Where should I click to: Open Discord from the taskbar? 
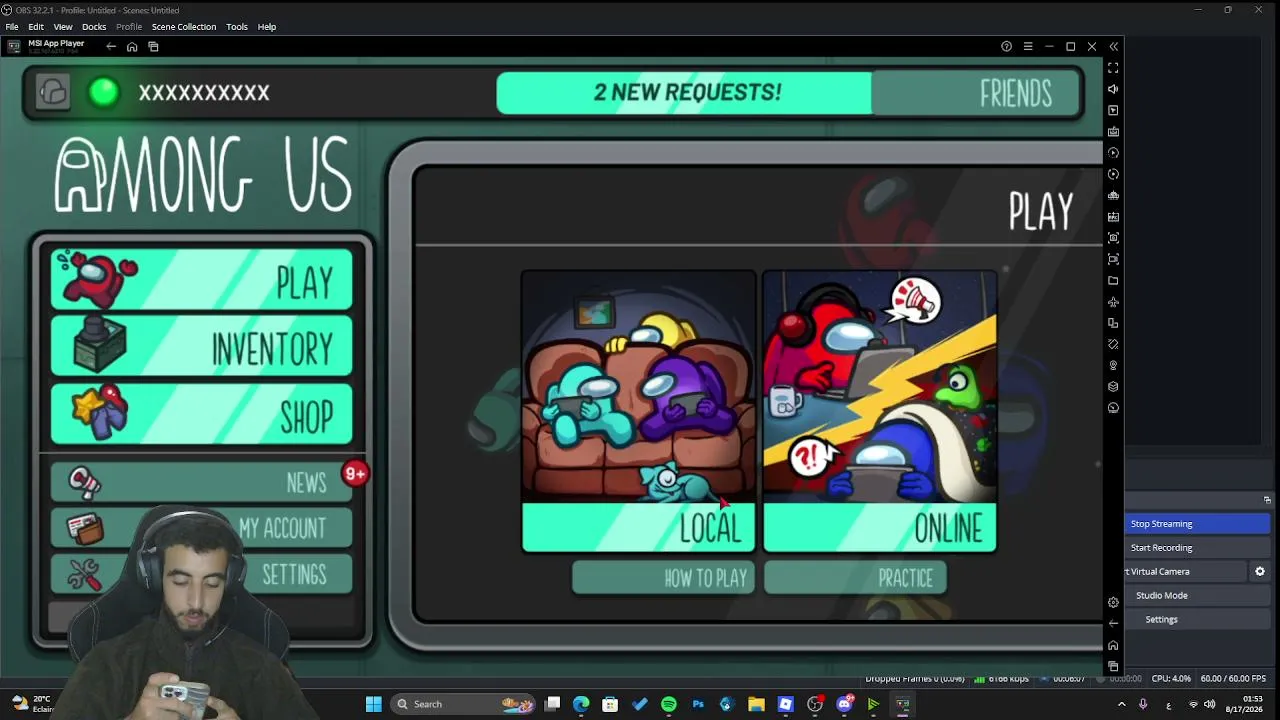click(844, 704)
